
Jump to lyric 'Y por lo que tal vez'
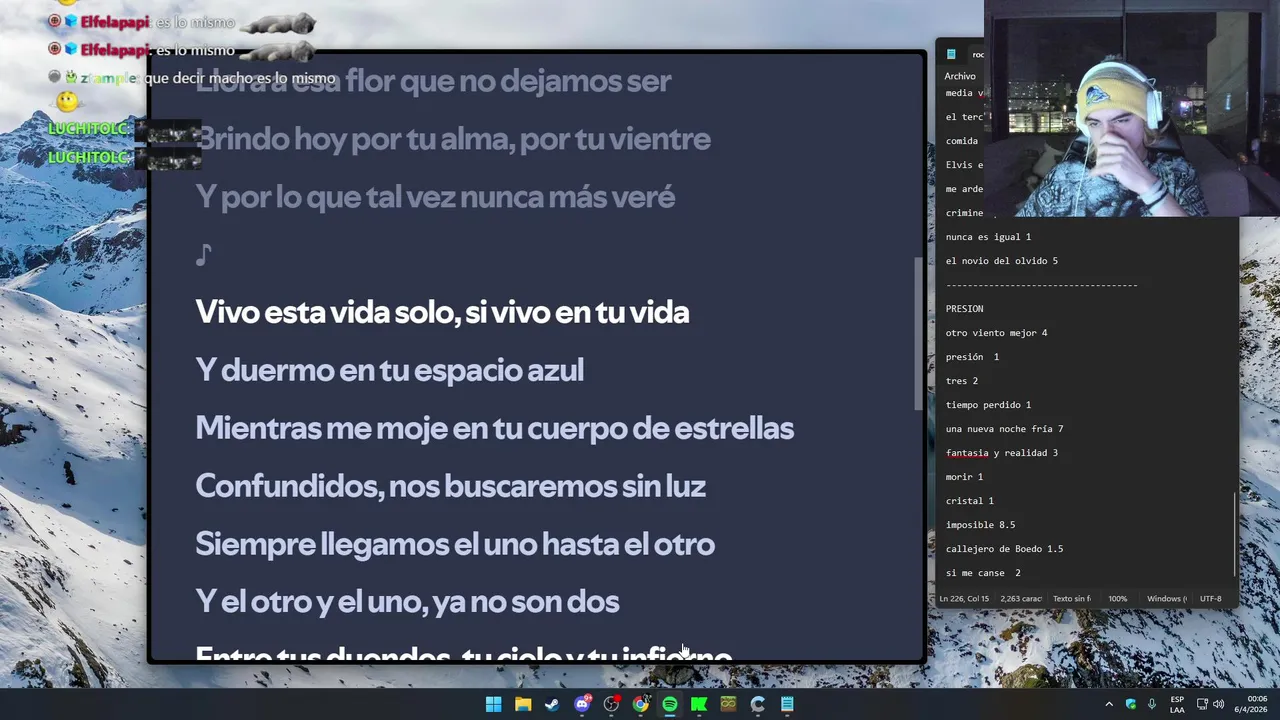435,197
